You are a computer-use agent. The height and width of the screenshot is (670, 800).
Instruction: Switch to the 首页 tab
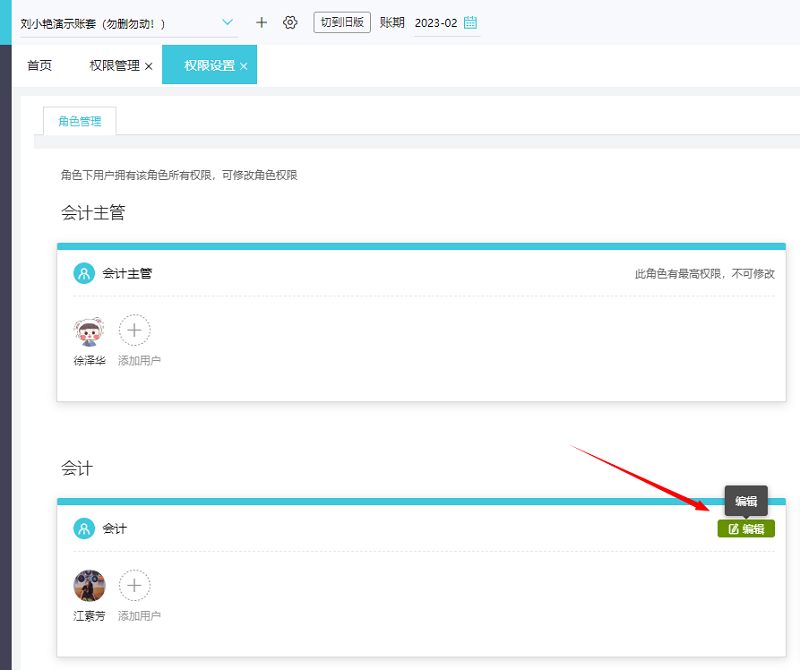pos(39,65)
